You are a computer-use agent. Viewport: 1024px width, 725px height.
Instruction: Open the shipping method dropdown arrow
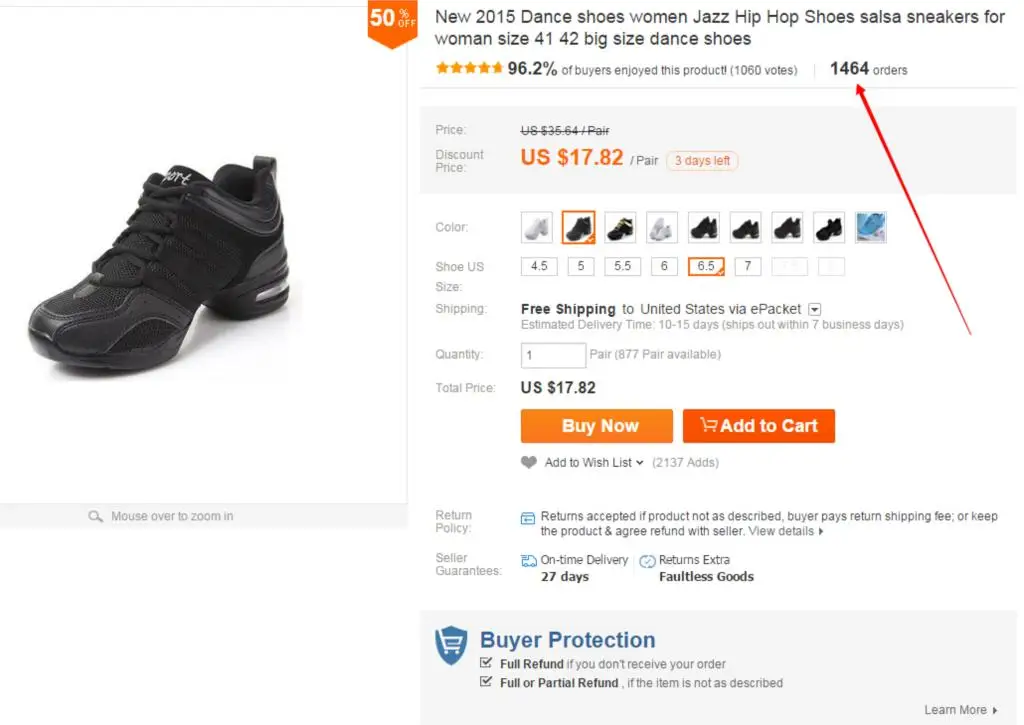pyautogui.click(x=814, y=310)
